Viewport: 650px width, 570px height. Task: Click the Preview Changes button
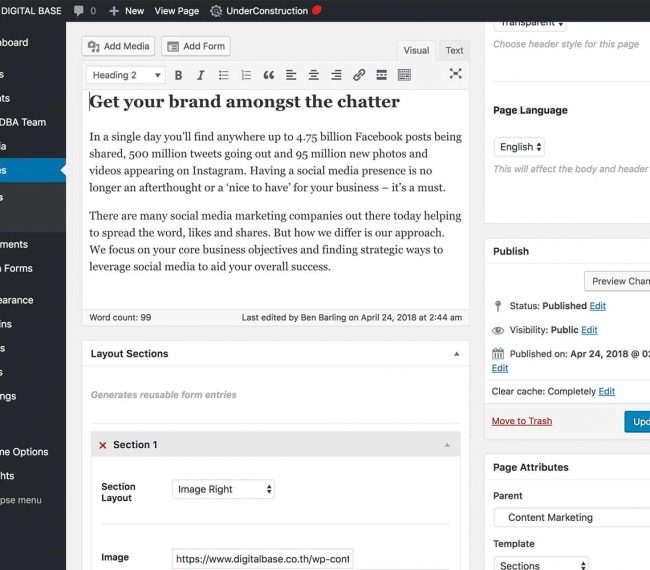pos(617,281)
